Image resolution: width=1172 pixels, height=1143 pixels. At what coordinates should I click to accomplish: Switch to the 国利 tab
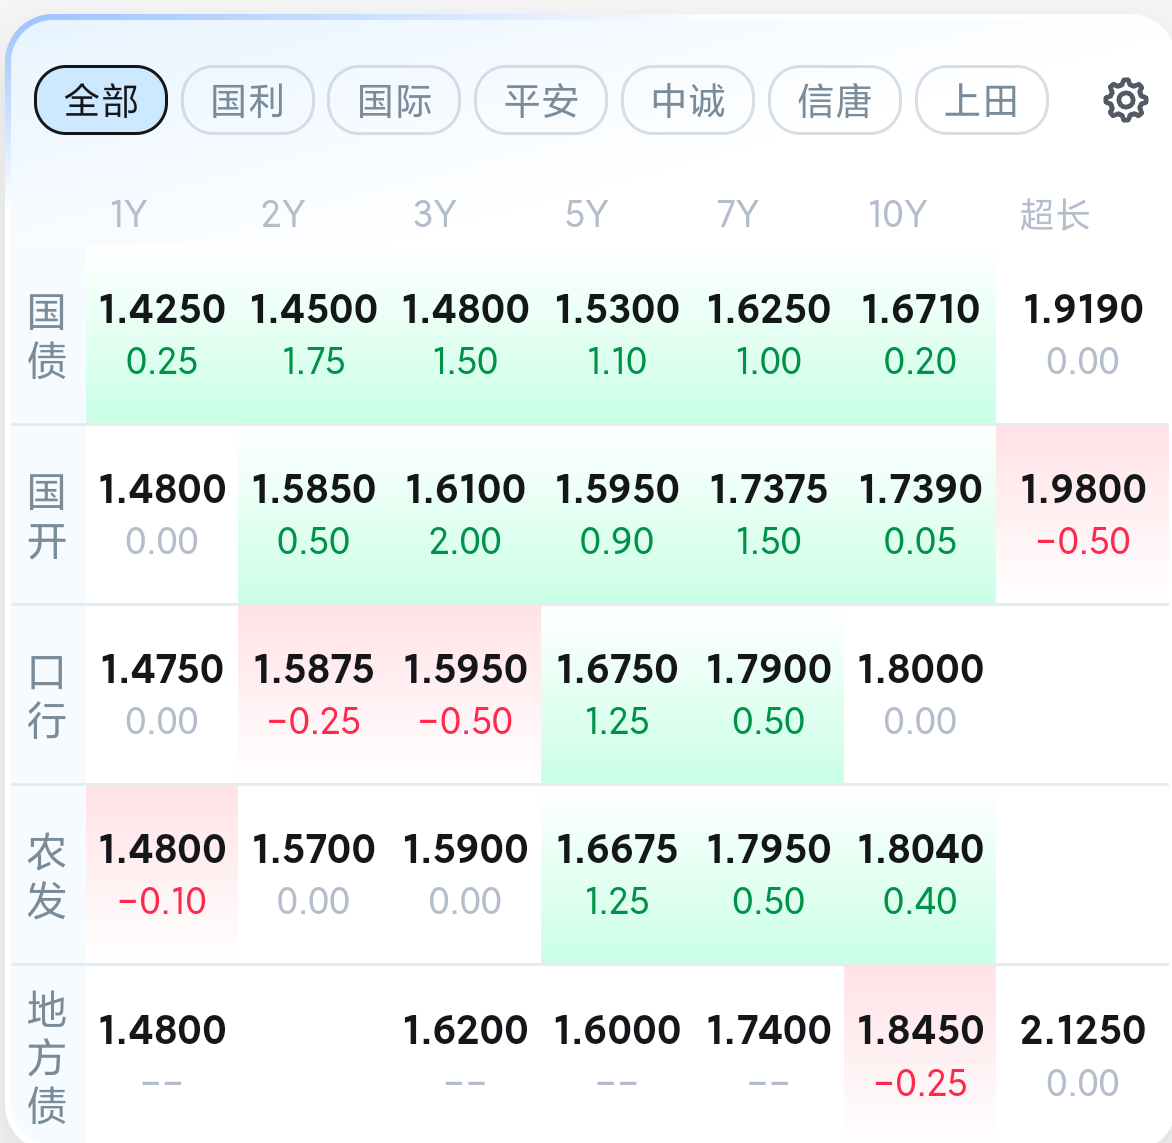[x=248, y=100]
